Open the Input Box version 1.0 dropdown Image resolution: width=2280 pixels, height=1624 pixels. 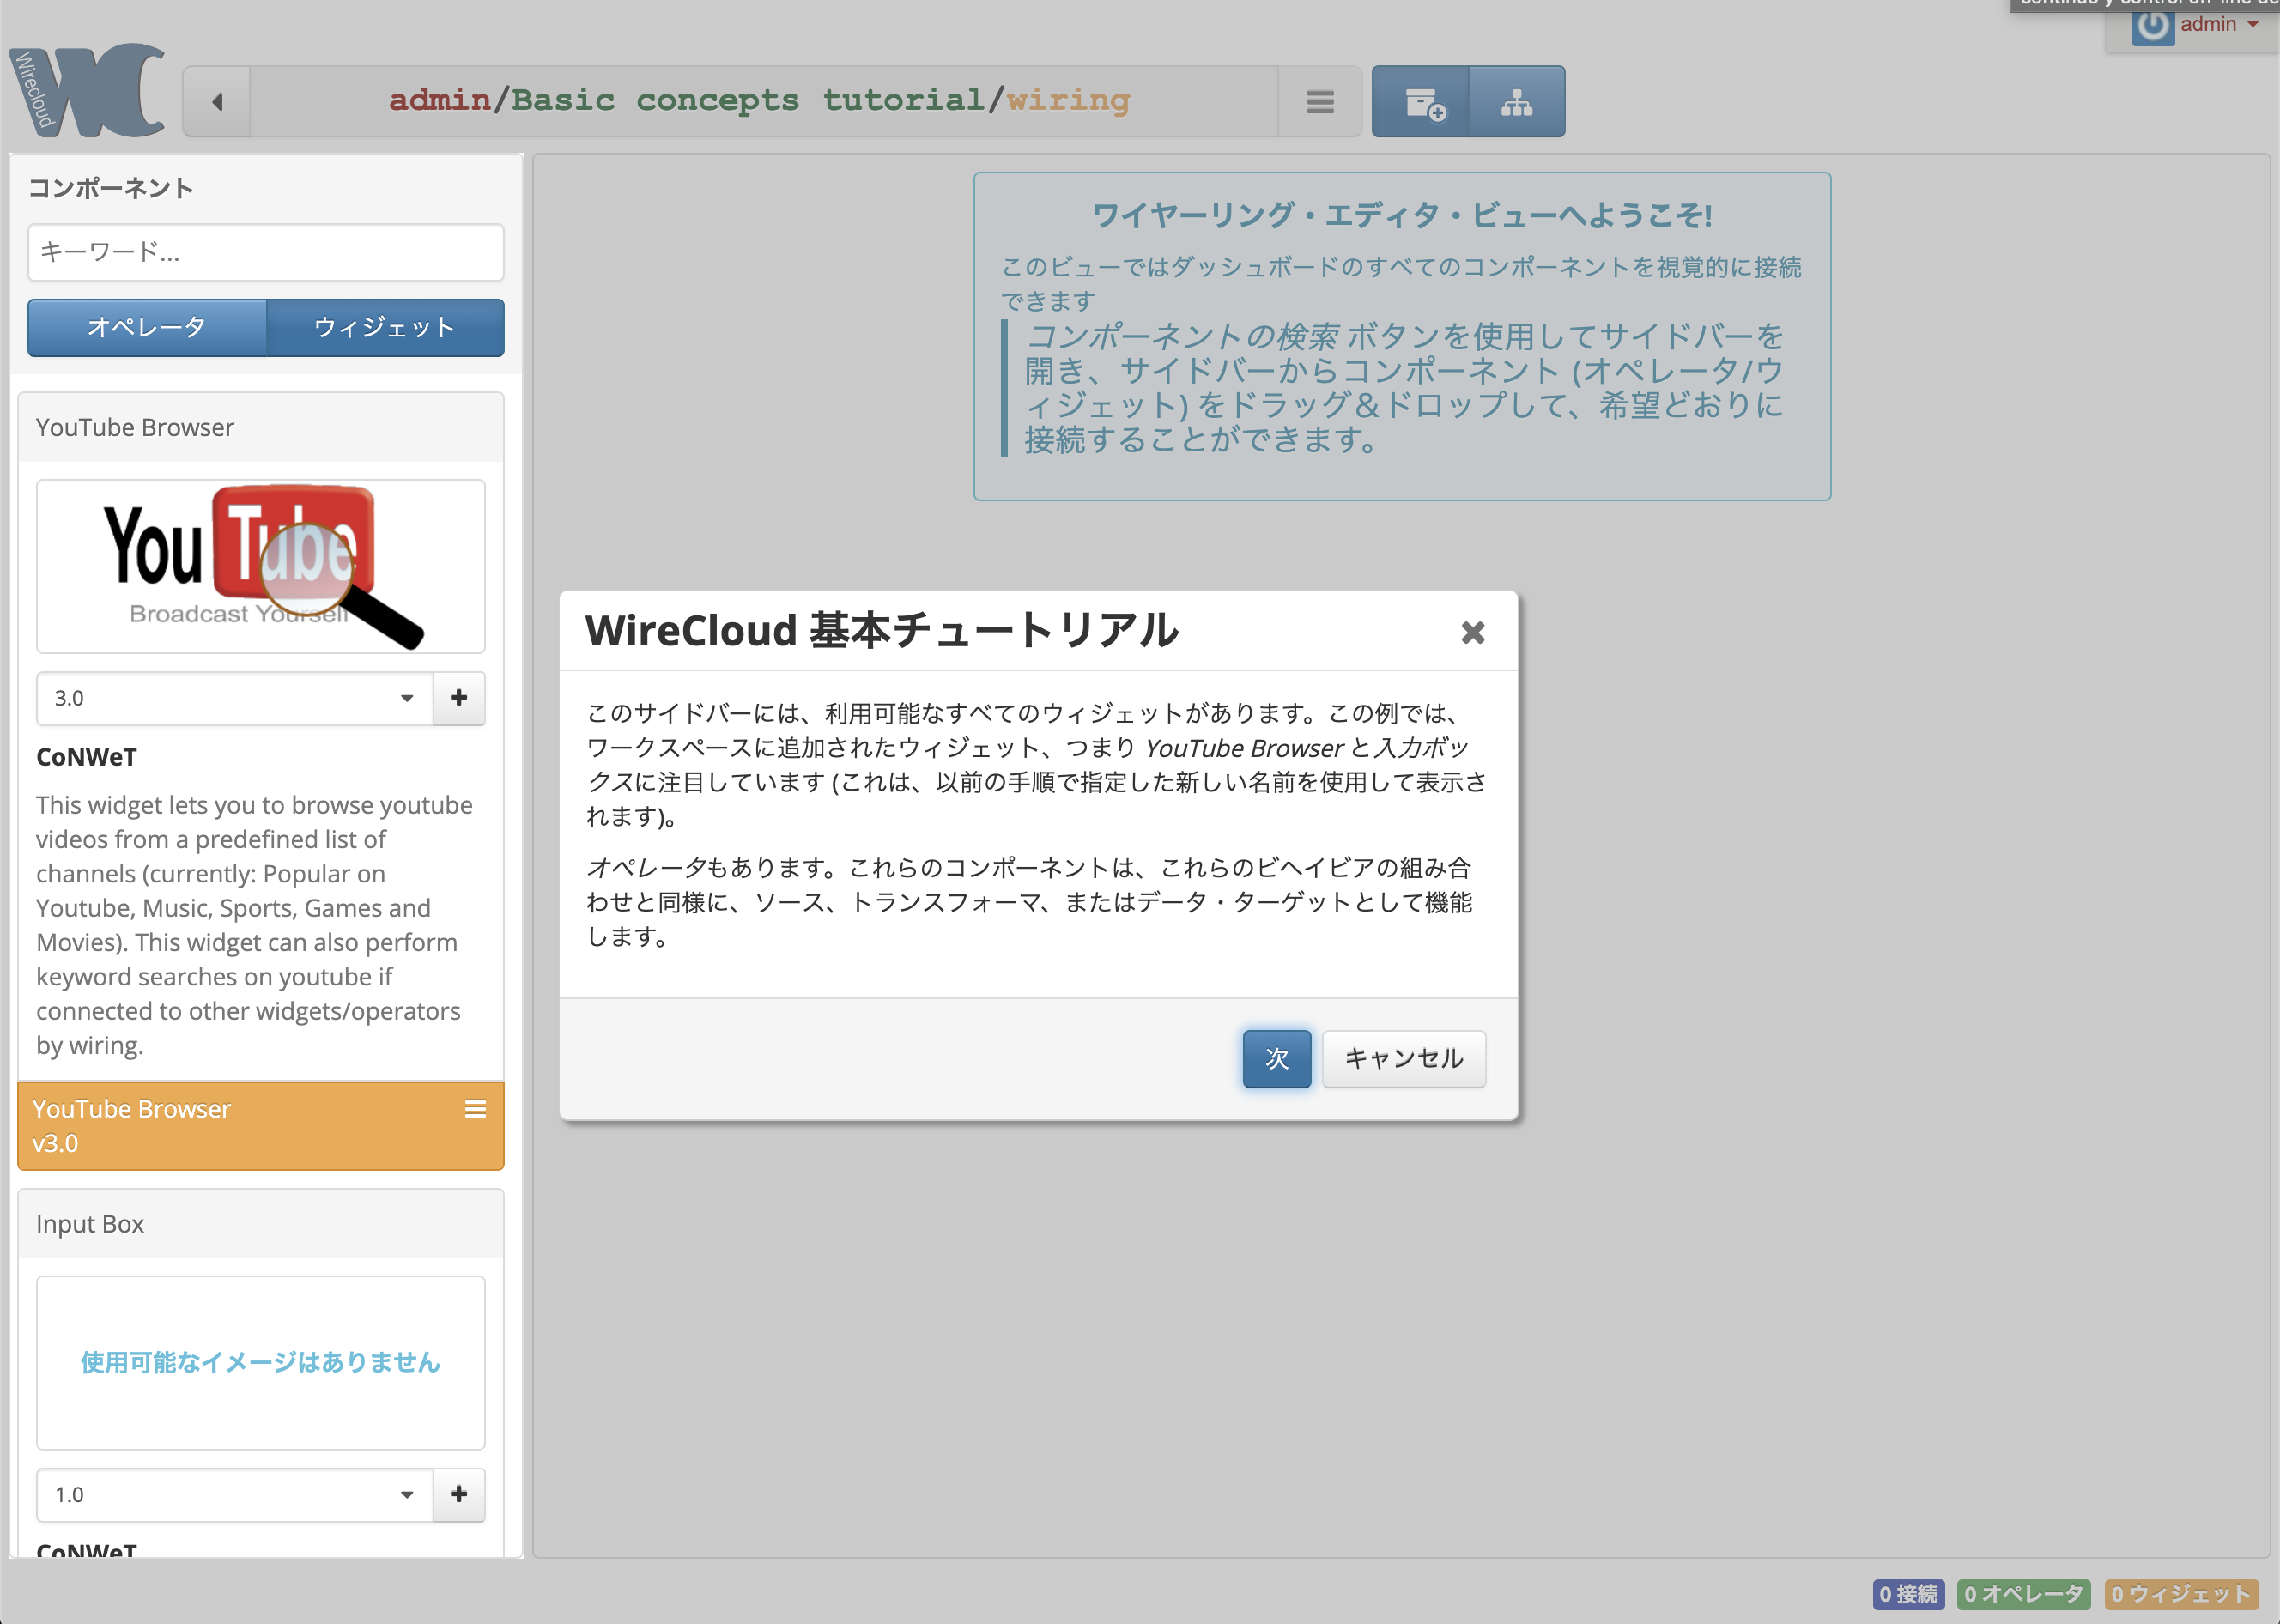coord(234,1494)
